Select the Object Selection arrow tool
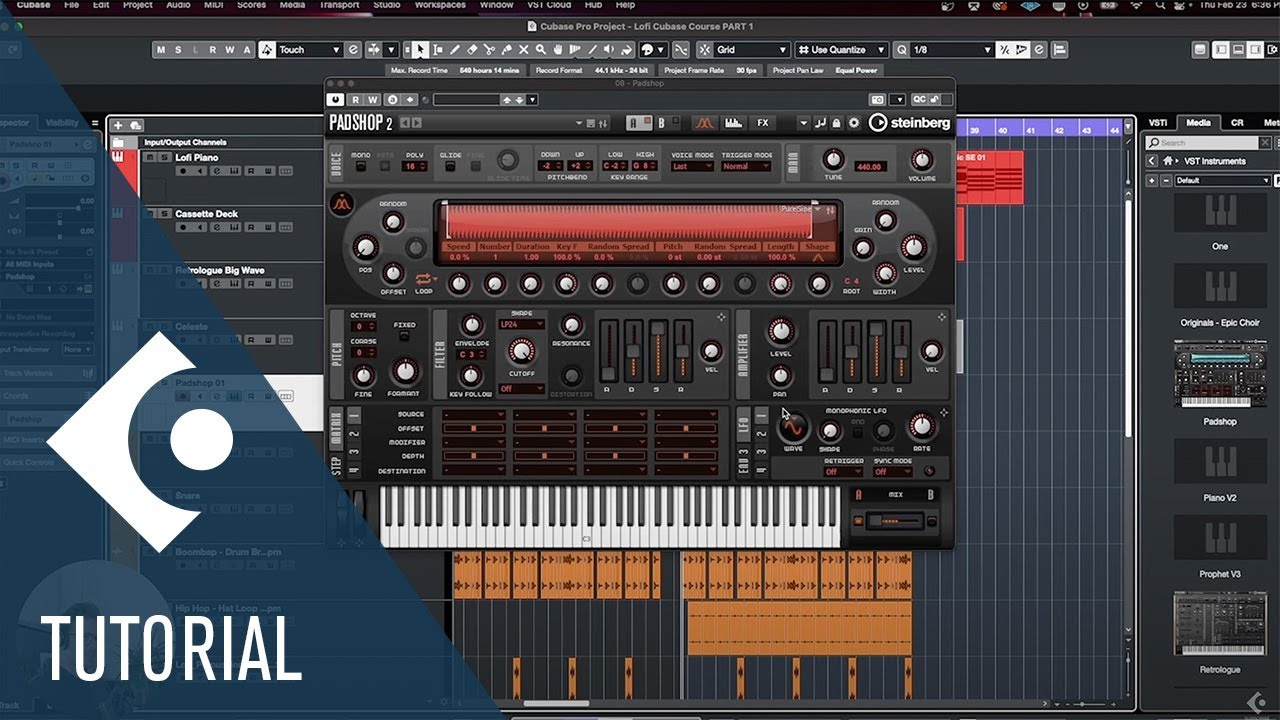The image size is (1280, 720). point(420,49)
